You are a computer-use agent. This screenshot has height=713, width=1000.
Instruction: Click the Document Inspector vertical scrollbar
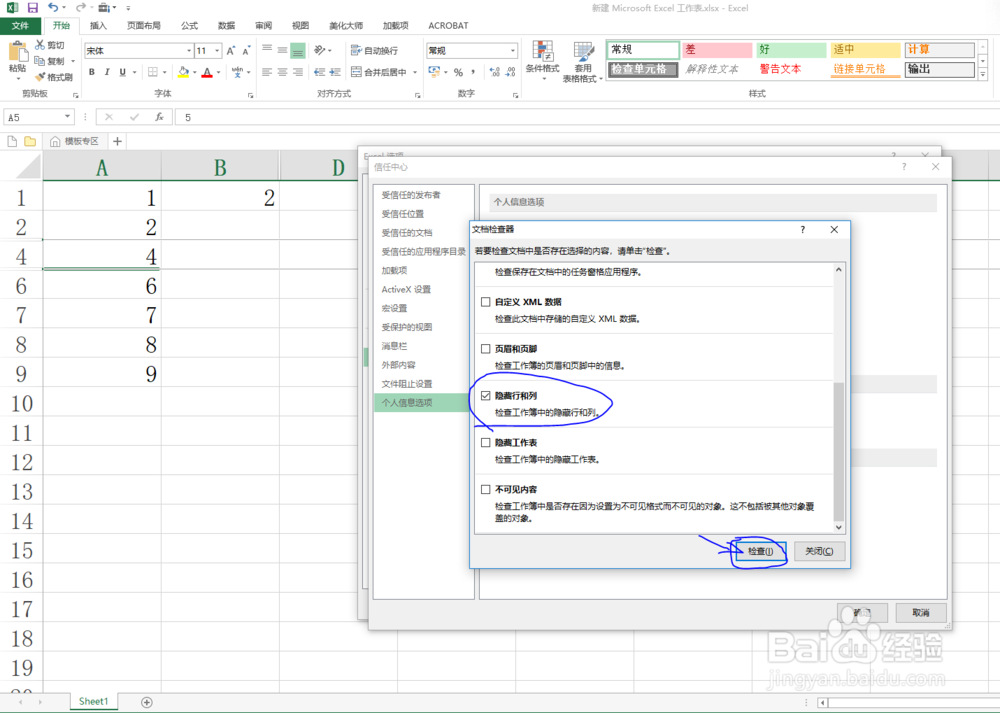(839, 452)
